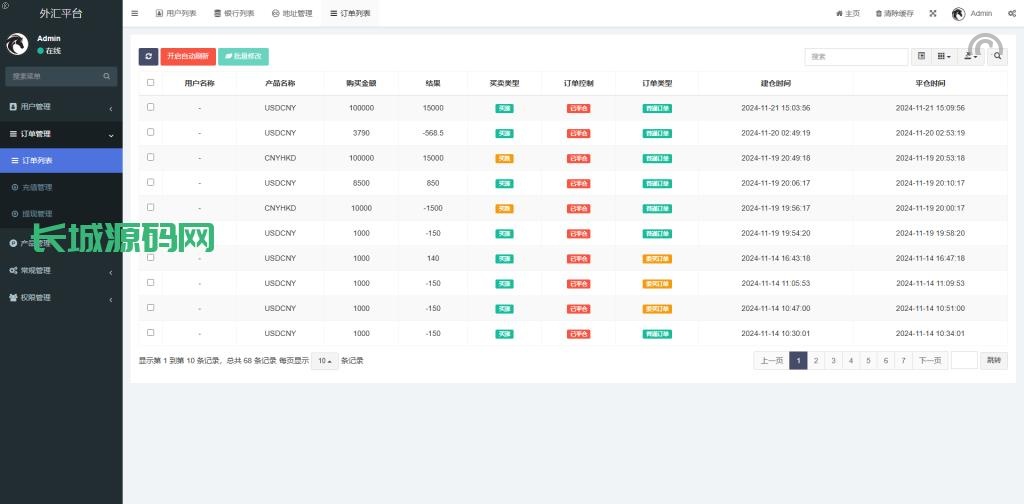Screen dimensions: 1024x504
Task: Open 充值管理 in the sidebar
Action: 37,187
